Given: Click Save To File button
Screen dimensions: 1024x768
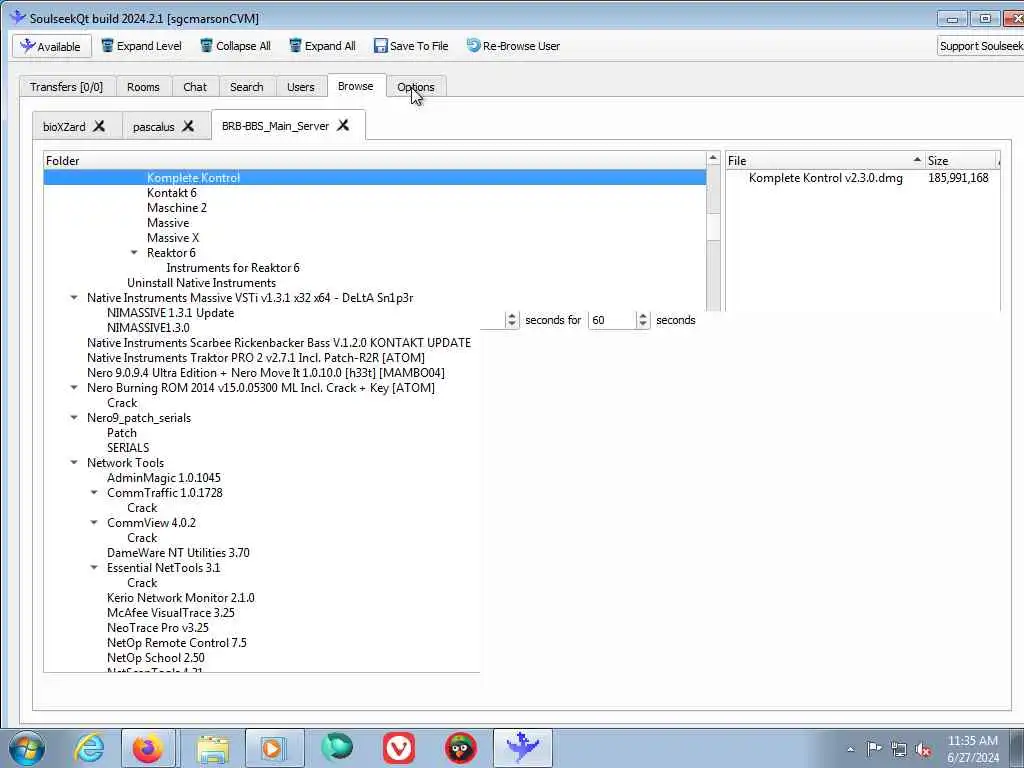Looking at the screenshot, I should (x=411, y=46).
